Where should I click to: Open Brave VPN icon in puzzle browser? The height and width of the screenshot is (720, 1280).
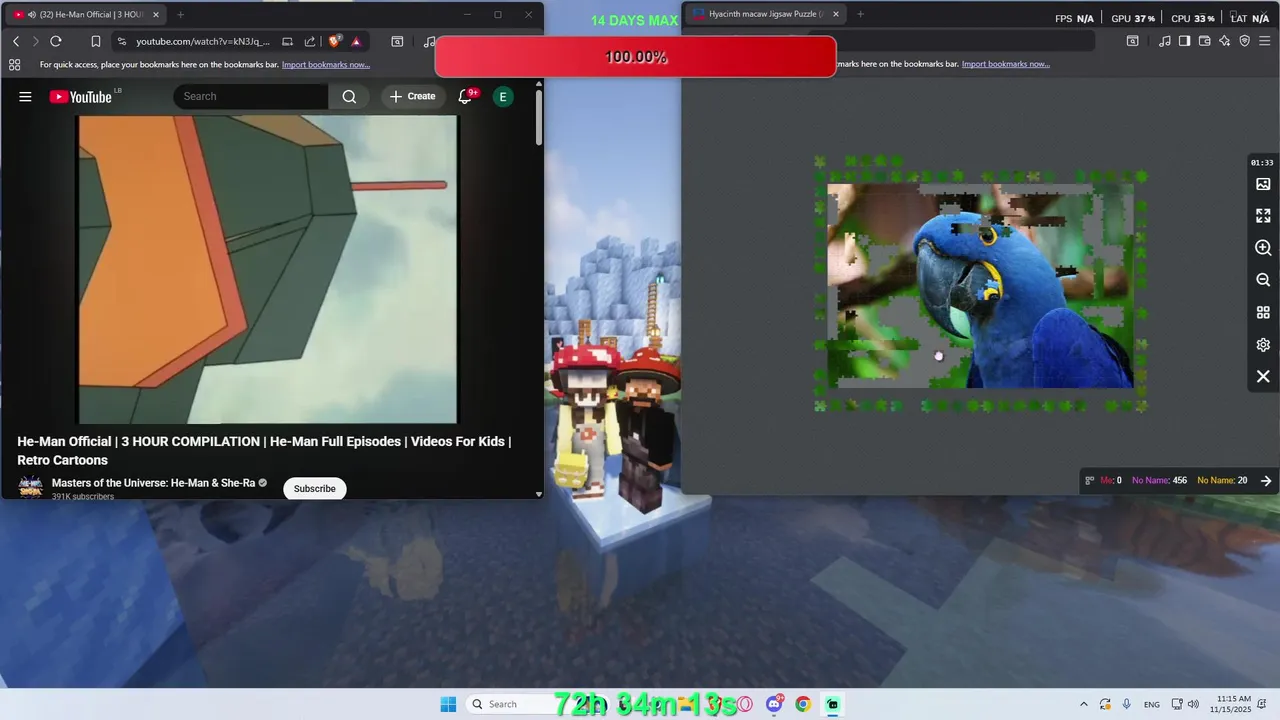(x=1245, y=41)
